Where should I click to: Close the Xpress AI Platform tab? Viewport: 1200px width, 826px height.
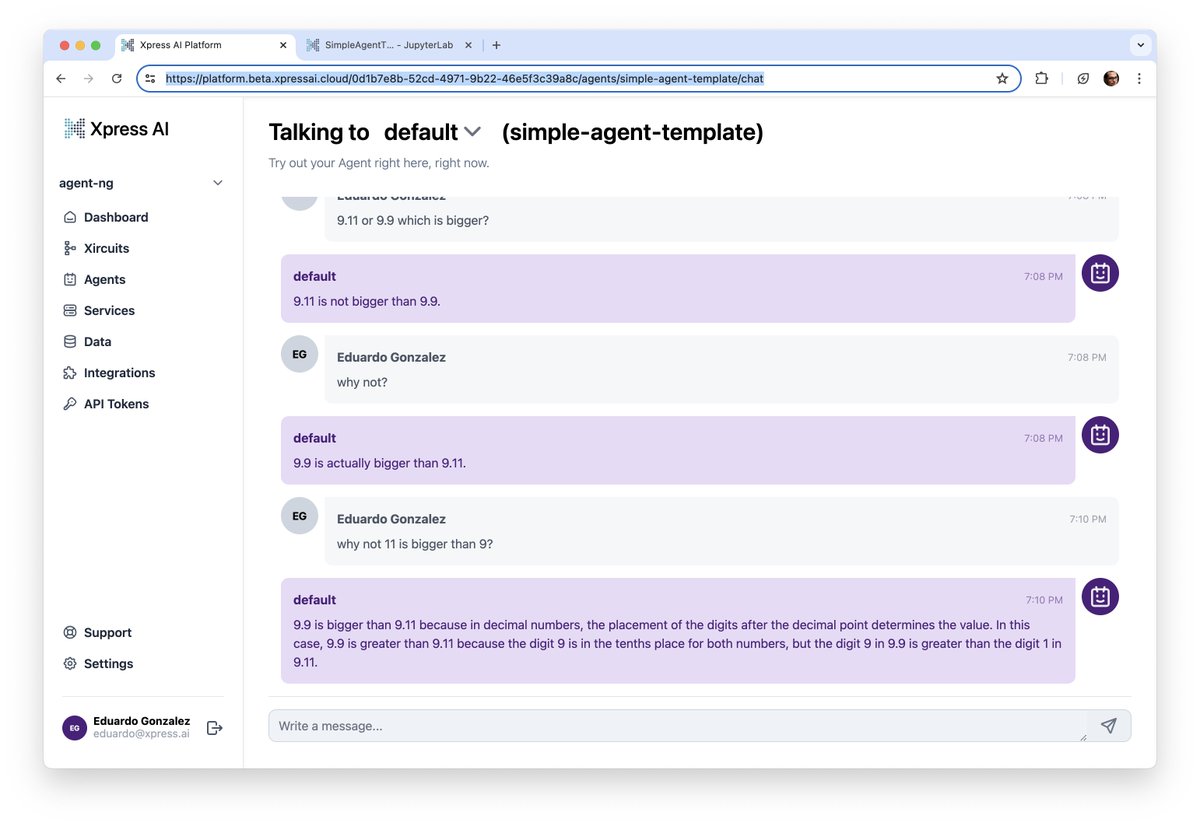point(283,45)
